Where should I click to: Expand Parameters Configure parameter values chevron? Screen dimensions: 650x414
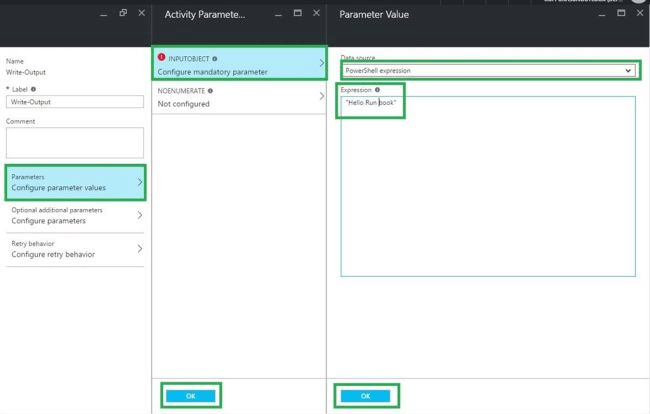140,182
